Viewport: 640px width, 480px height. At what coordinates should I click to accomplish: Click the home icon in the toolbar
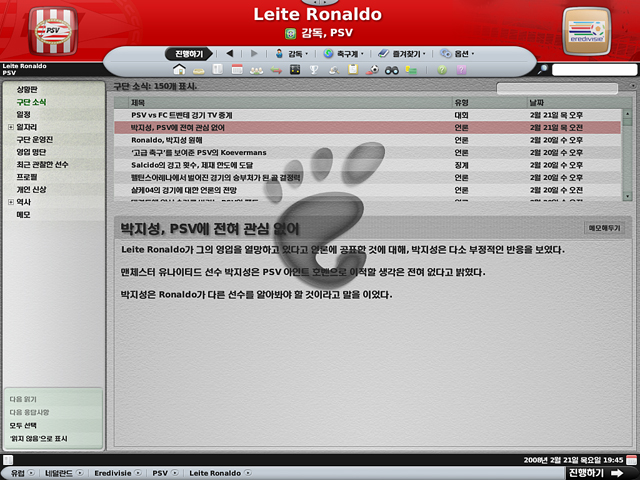point(180,70)
